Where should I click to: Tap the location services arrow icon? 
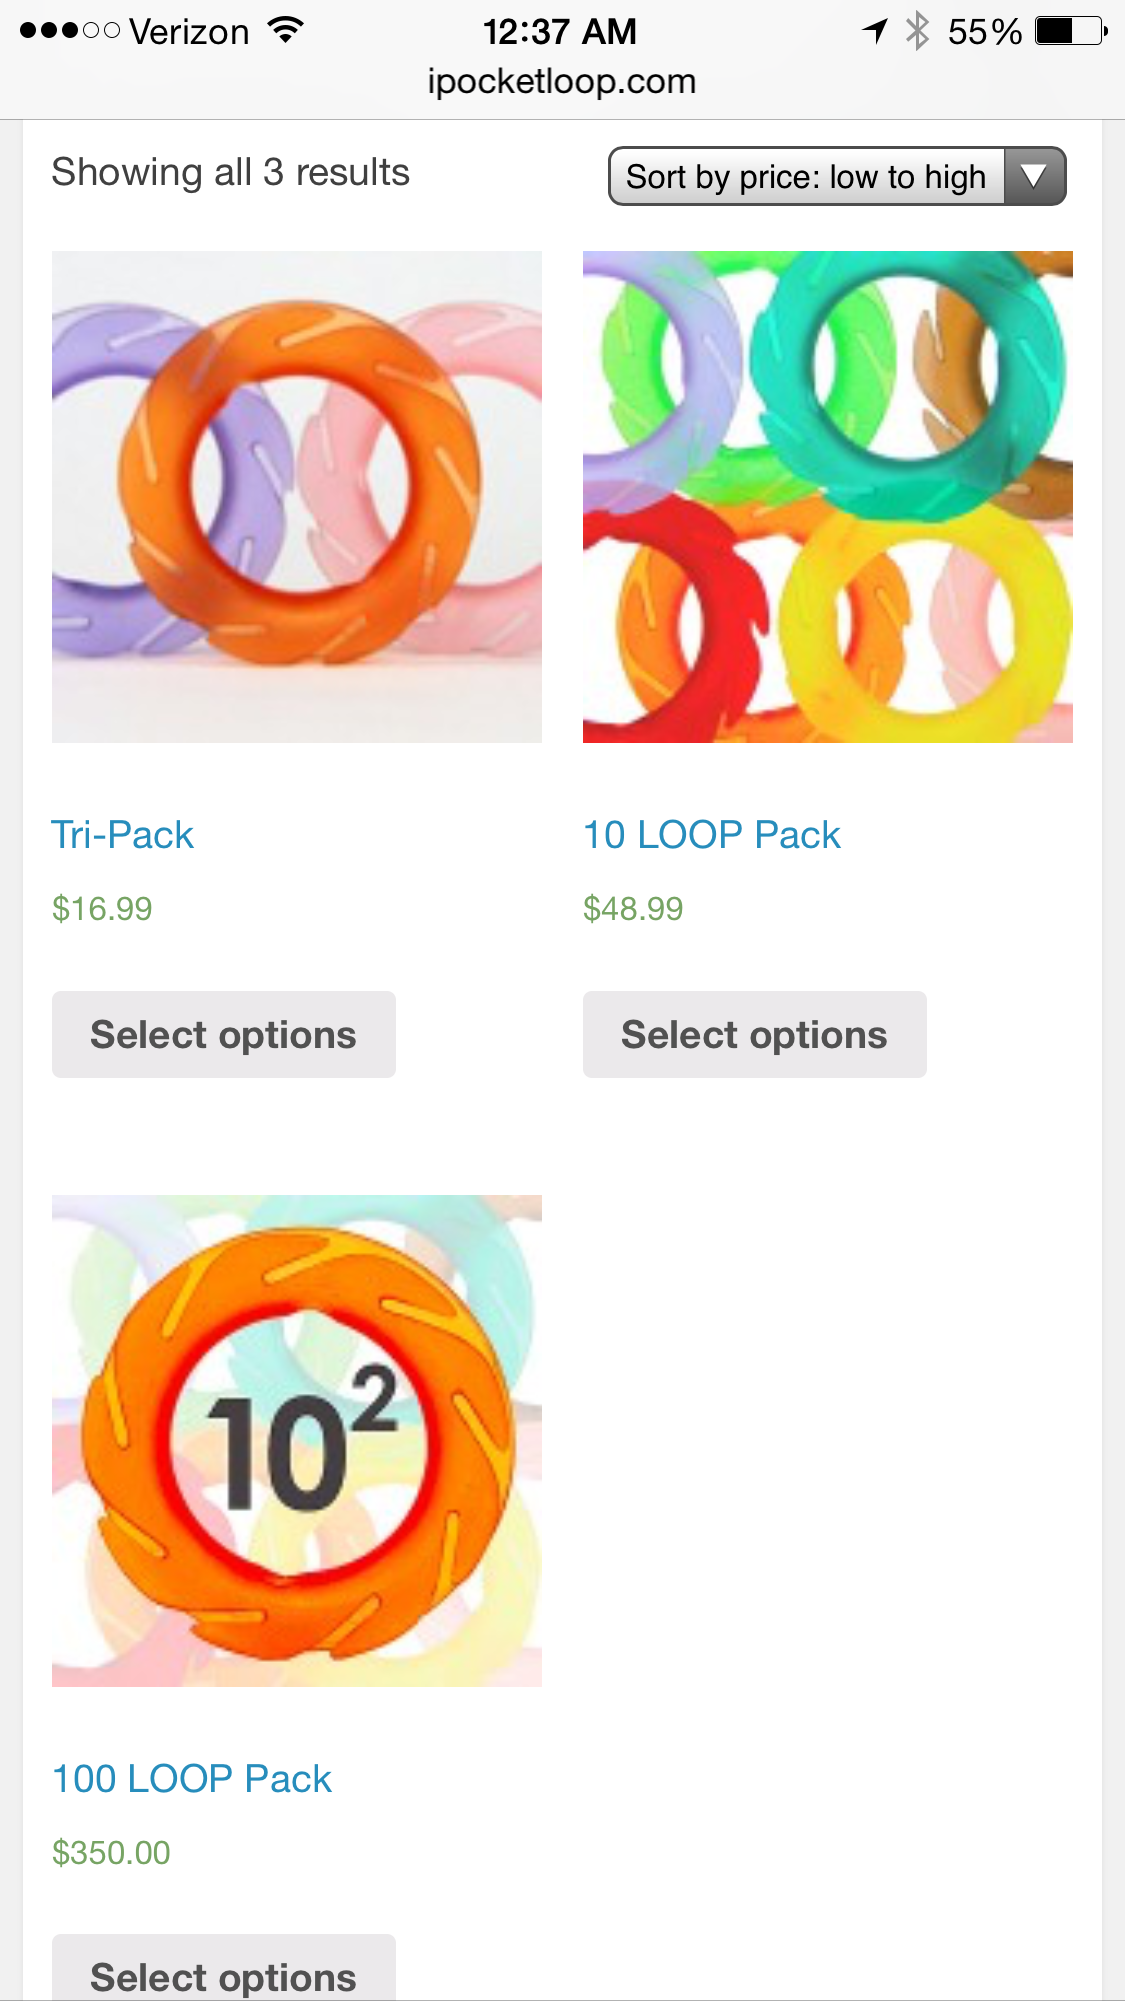tap(875, 31)
